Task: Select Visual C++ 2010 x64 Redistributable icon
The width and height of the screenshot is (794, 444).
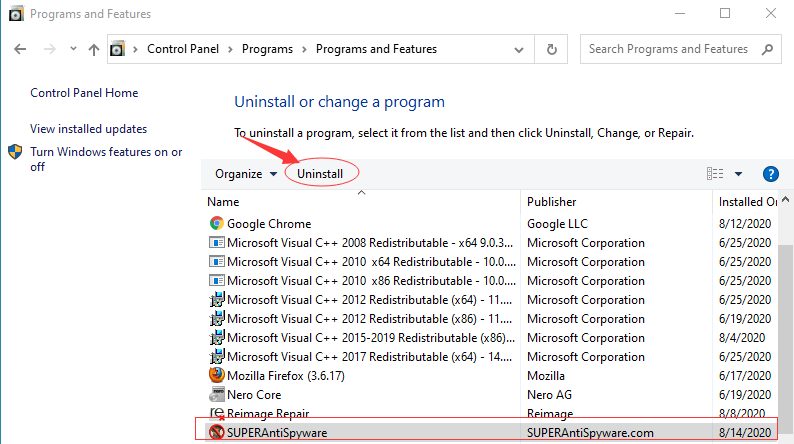Action: [217, 262]
